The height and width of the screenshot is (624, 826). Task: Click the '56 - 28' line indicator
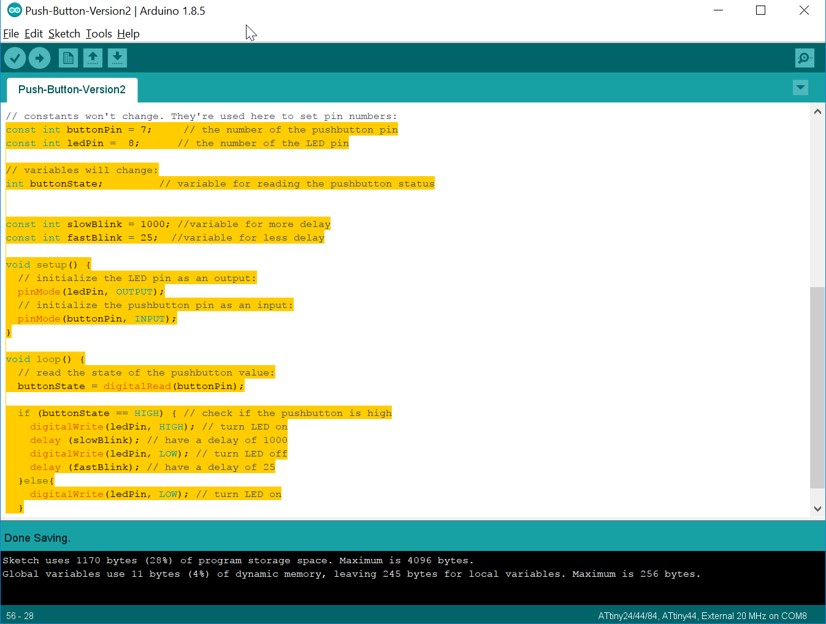click(x=20, y=616)
